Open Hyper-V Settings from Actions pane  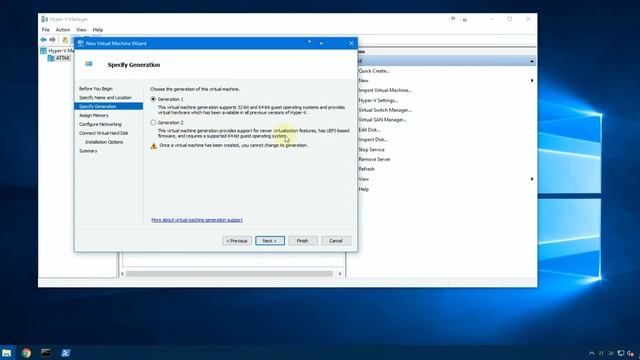pos(378,100)
